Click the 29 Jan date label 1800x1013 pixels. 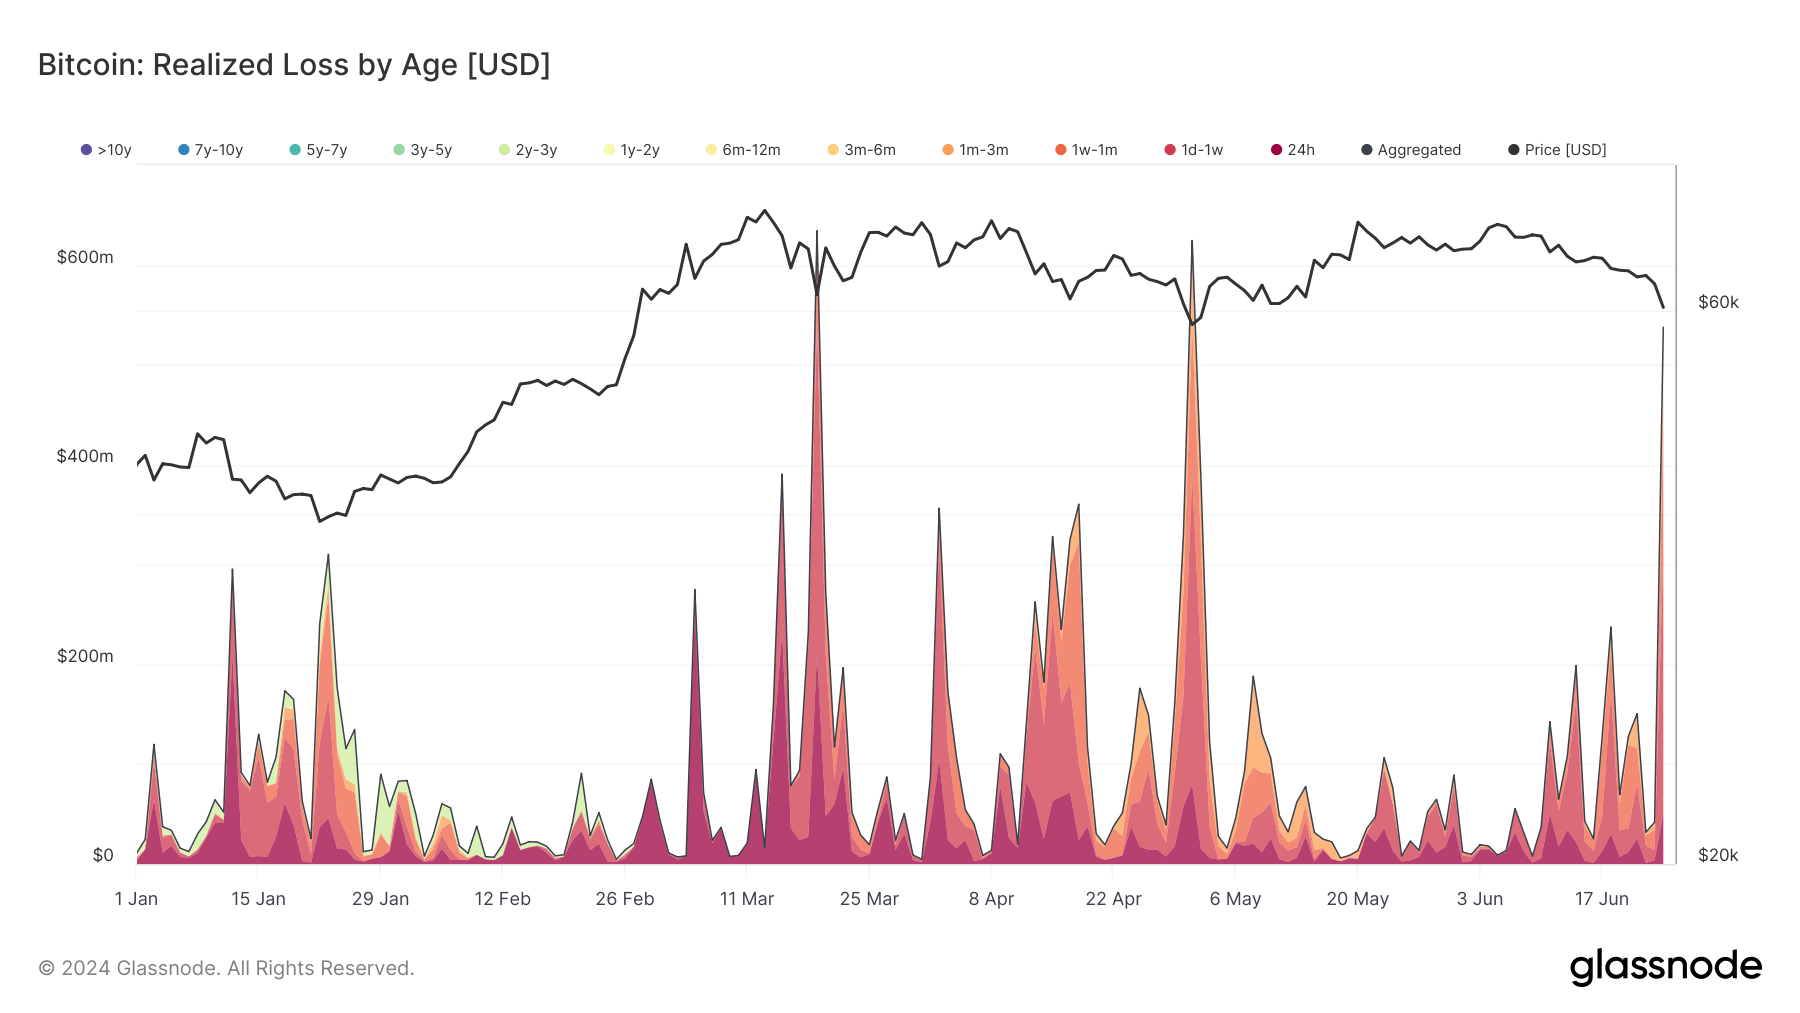(x=380, y=899)
